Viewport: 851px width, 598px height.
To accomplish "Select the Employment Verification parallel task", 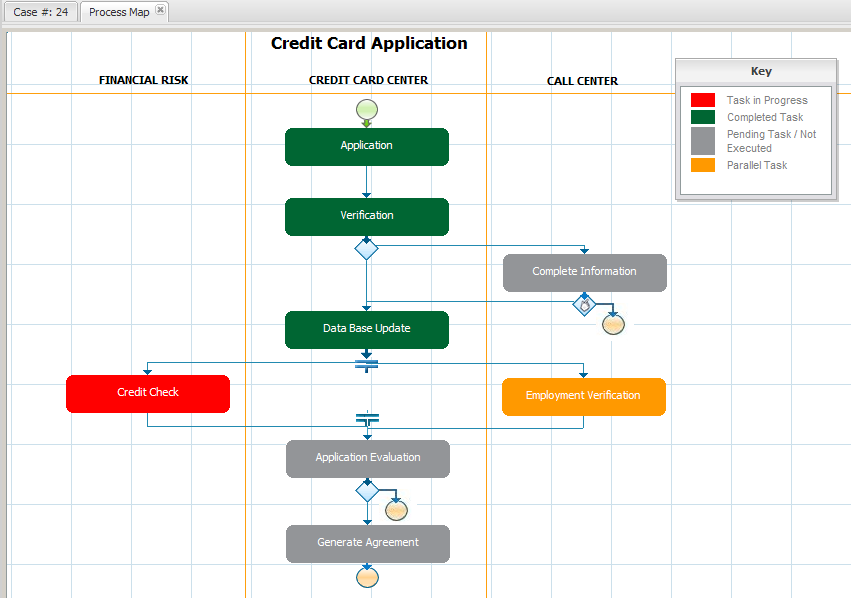I will pyautogui.click(x=583, y=396).
